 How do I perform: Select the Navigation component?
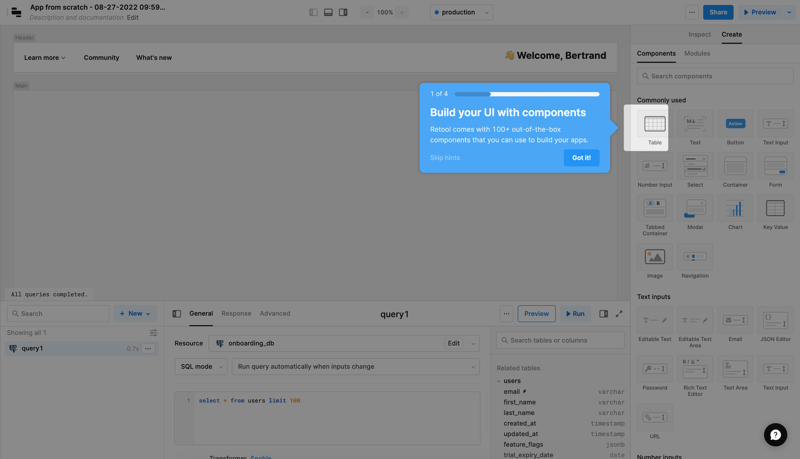click(x=695, y=261)
